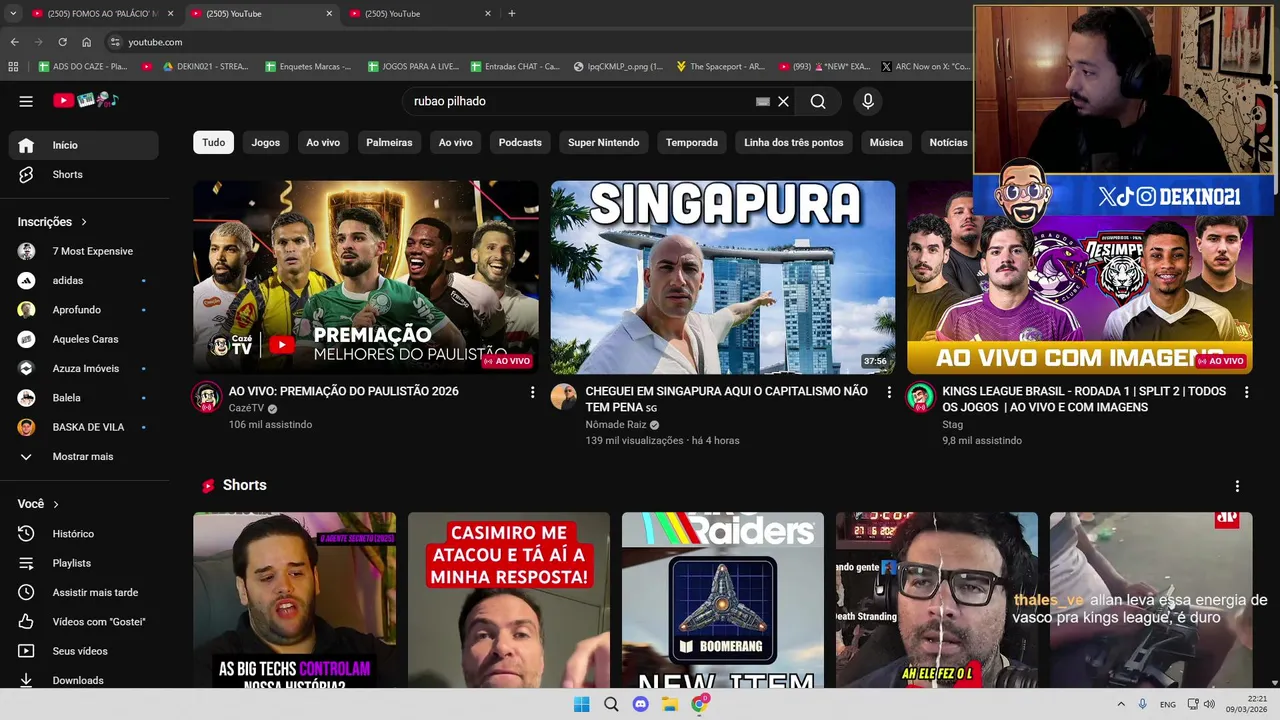Open Assistir mais tarde
This screenshot has height=720, width=1280.
84,592
